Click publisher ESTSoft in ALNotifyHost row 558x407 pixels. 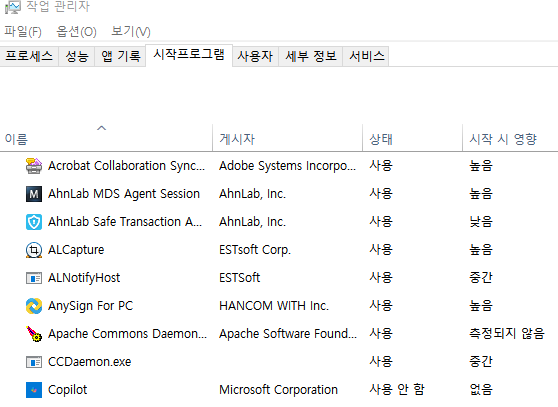[x=239, y=278]
